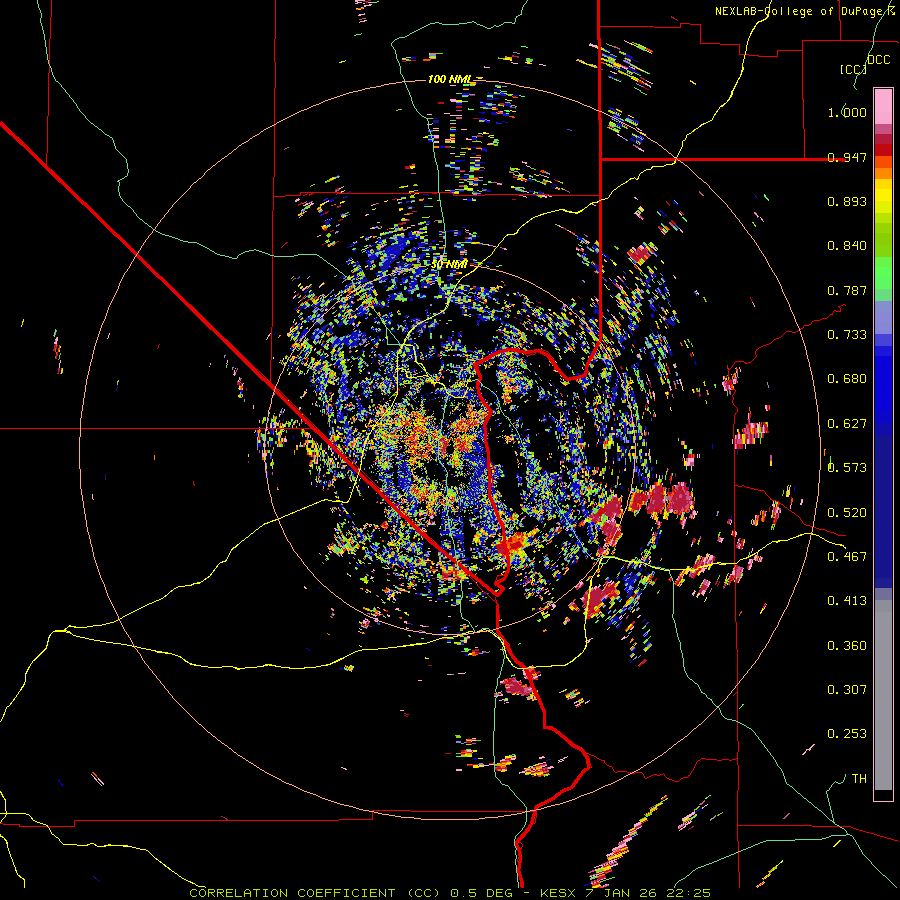Click the 0.787 scale value
This screenshot has height=900, width=900.
click(x=847, y=290)
